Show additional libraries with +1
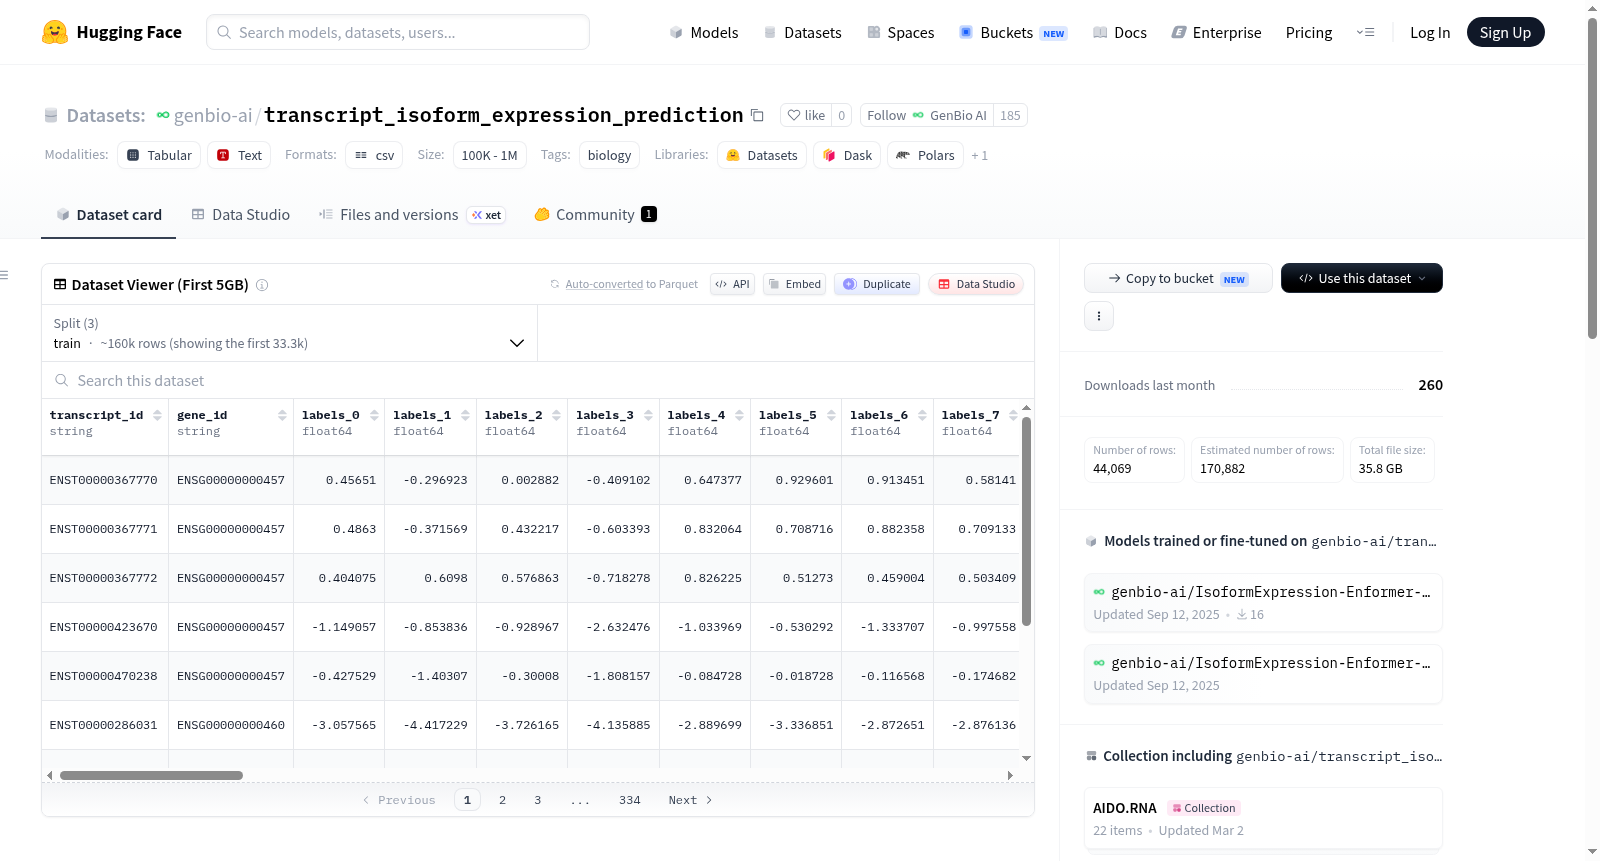The image size is (1600, 861). 980,156
